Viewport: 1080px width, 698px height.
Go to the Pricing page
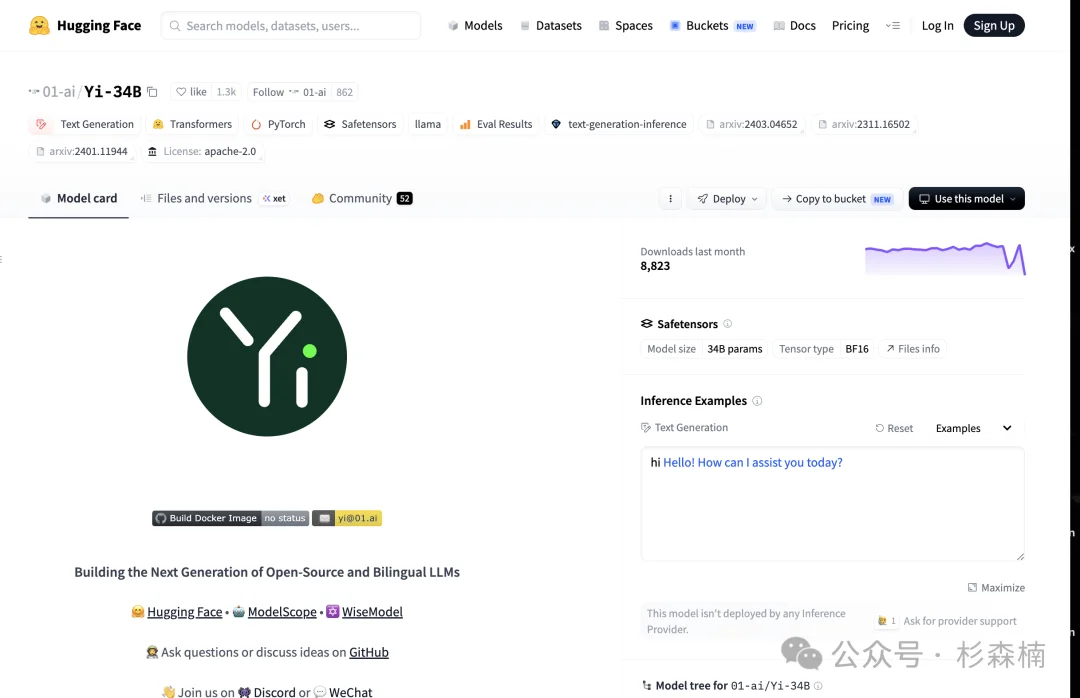pyautogui.click(x=850, y=25)
